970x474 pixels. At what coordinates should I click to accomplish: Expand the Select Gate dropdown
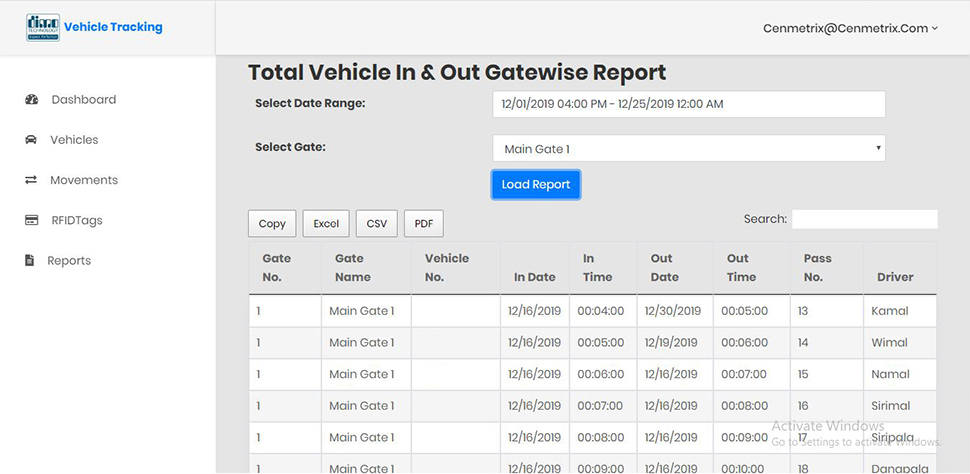(689, 149)
